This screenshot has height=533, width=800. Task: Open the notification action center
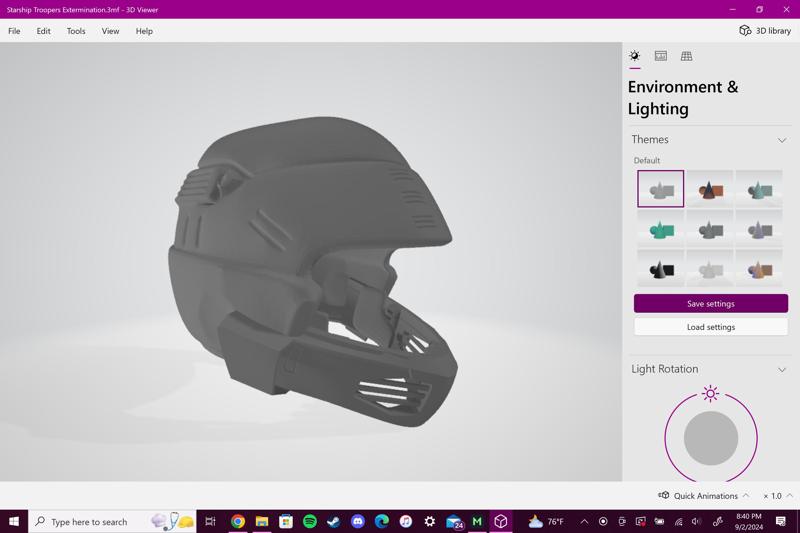[781, 521]
